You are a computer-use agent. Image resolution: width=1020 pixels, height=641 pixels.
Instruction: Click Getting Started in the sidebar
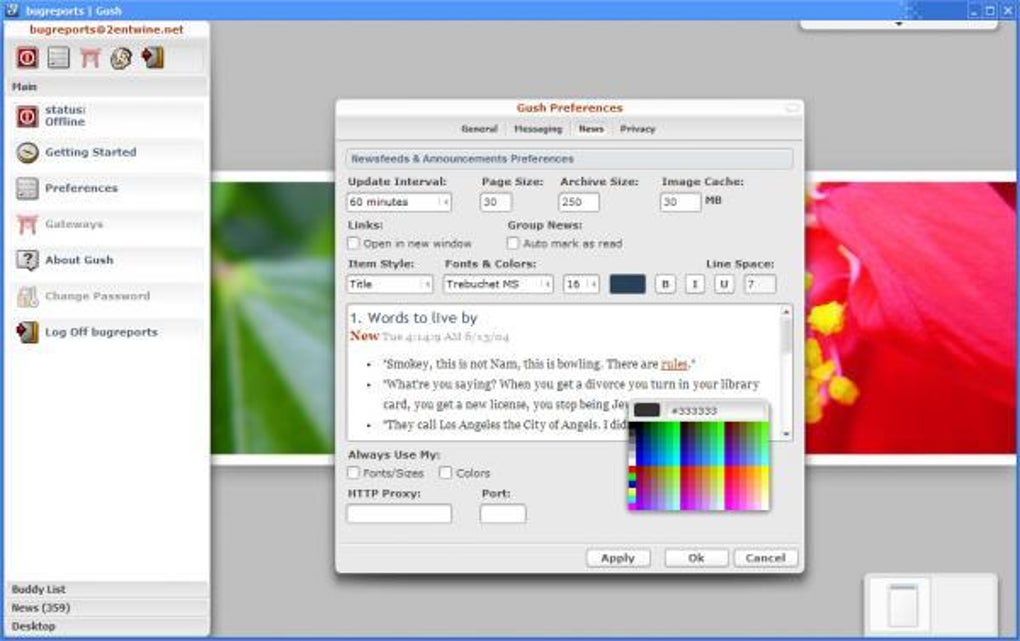pos(90,152)
